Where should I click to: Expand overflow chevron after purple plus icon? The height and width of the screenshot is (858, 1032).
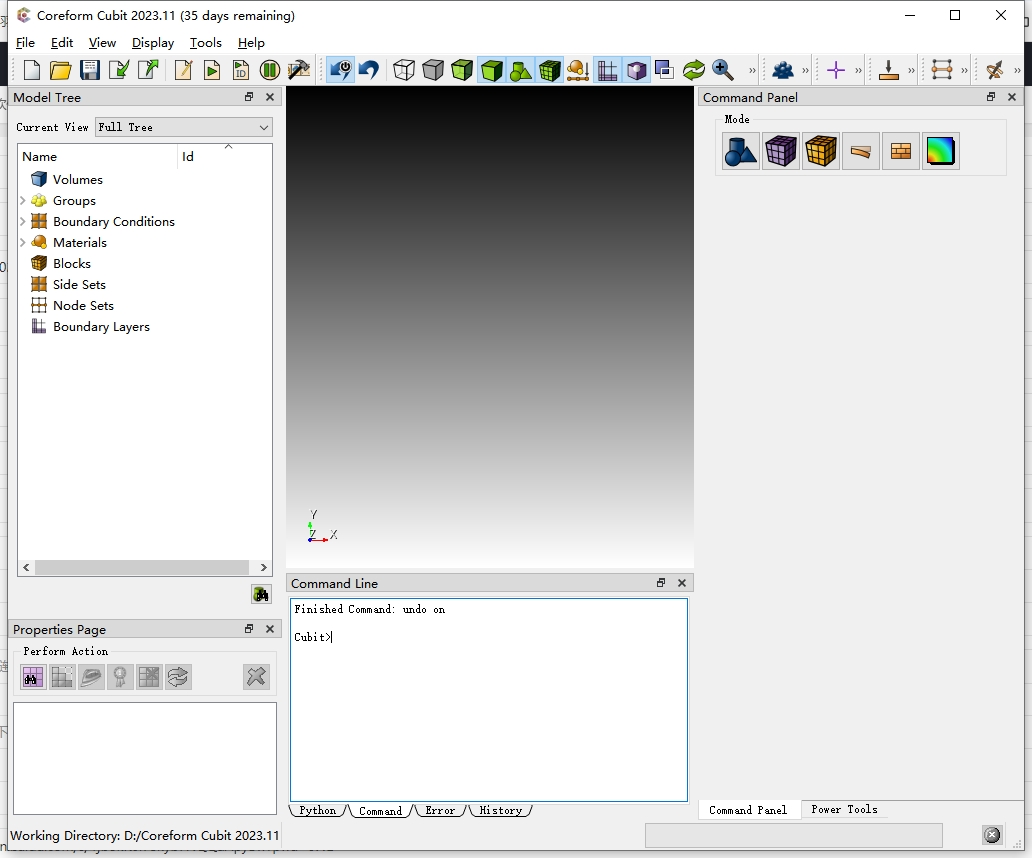pos(858,70)
